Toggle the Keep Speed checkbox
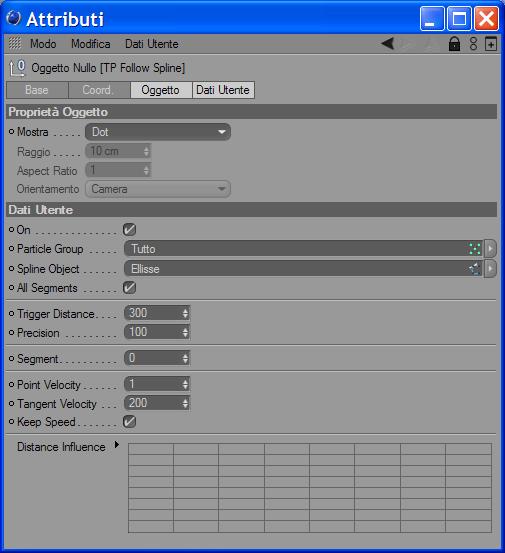 [x=129, y=421]
